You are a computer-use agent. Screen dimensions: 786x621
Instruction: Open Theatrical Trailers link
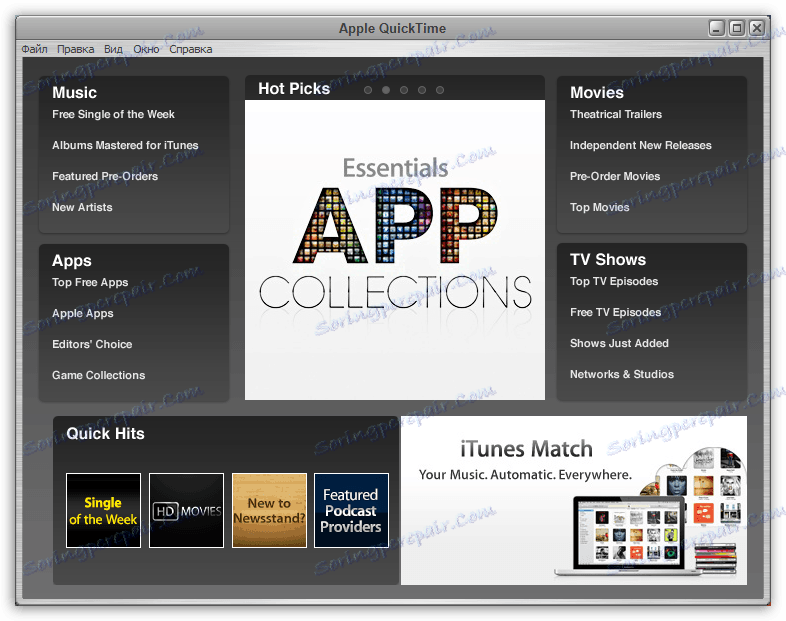coord(616,114)
